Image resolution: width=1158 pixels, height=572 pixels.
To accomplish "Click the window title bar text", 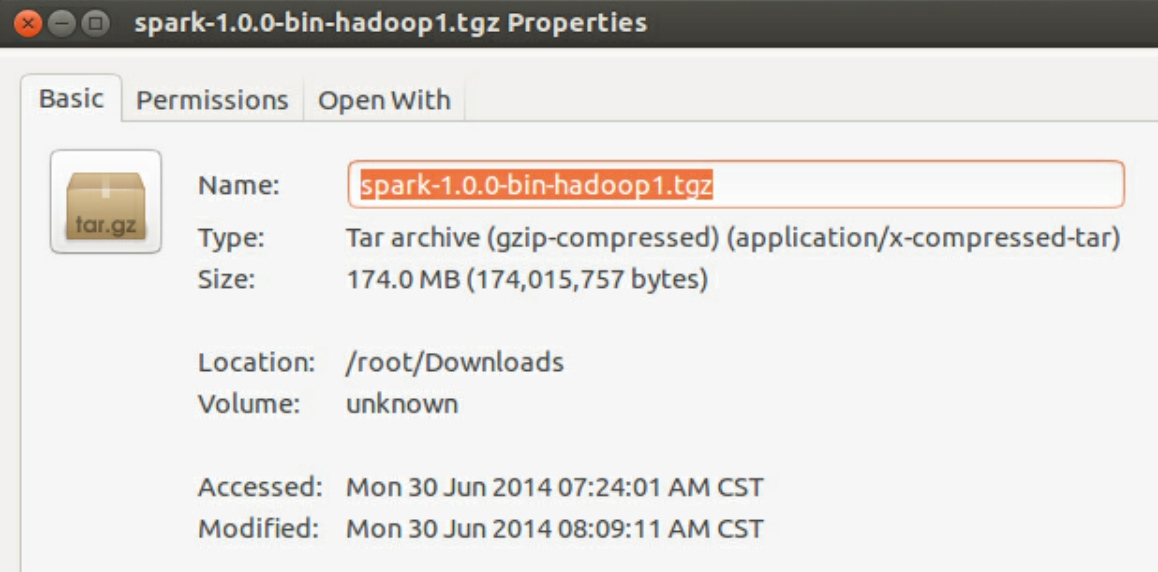I will coord(390,22).
